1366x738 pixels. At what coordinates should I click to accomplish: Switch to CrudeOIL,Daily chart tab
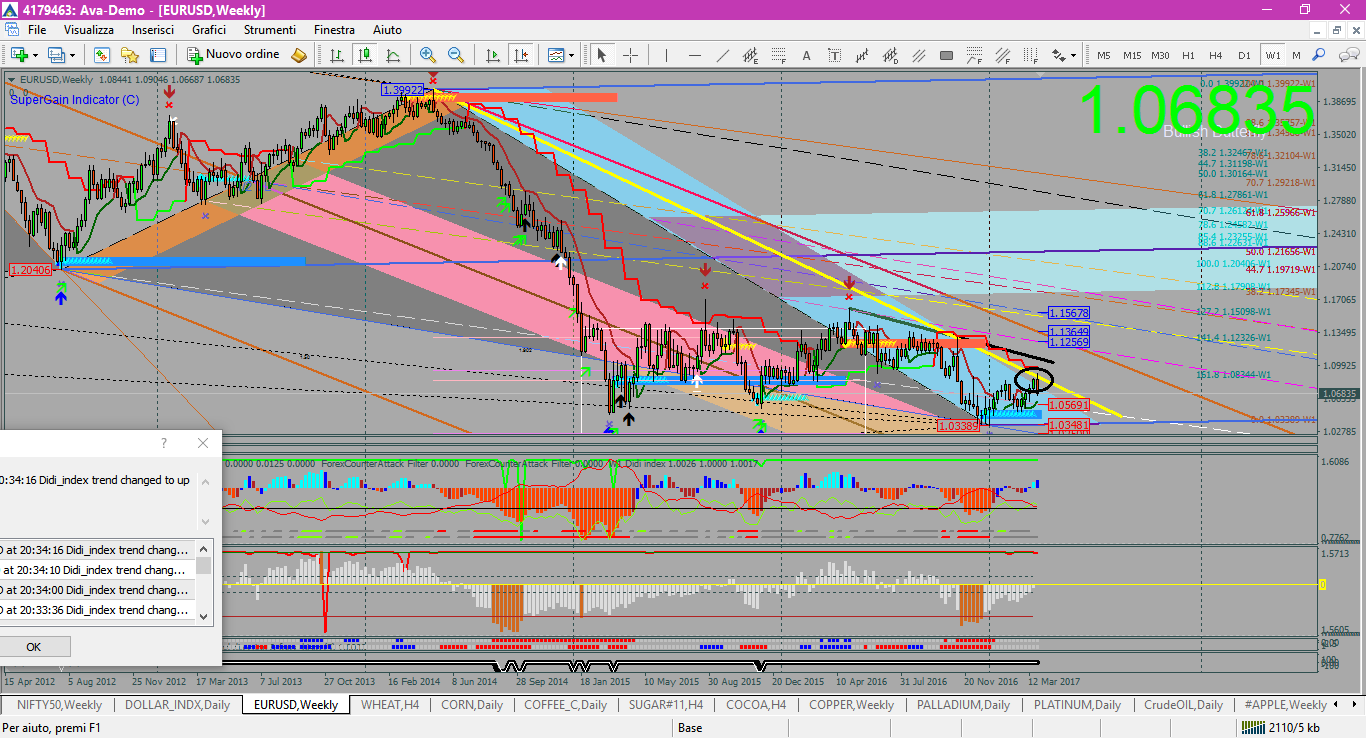tap(1183, 704)
